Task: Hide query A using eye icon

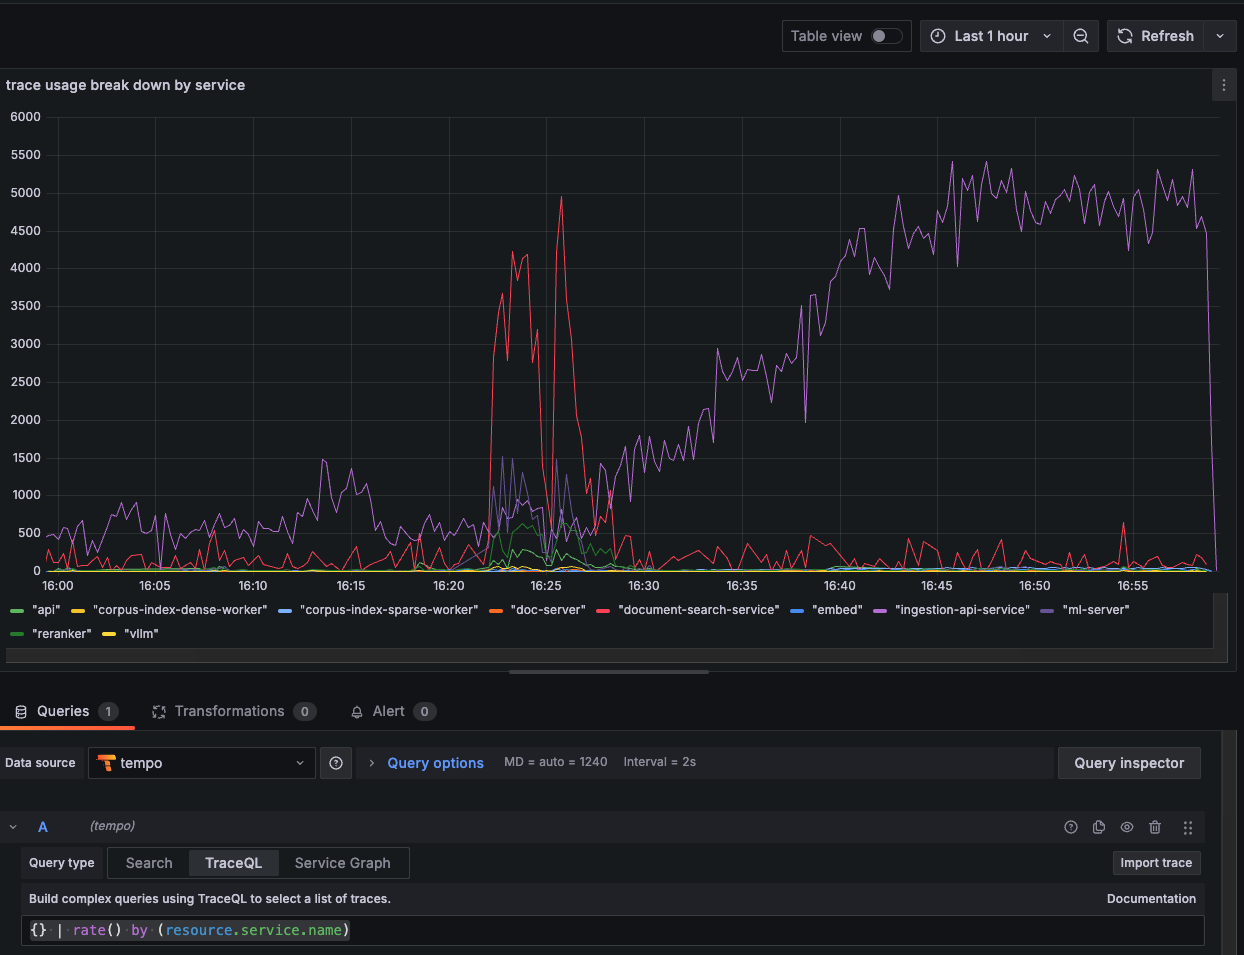Action: tap(1127, 827)
